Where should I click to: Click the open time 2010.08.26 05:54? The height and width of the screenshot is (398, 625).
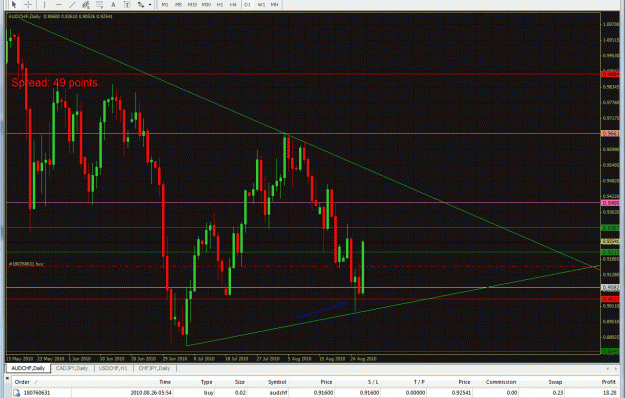coord(151,393)
